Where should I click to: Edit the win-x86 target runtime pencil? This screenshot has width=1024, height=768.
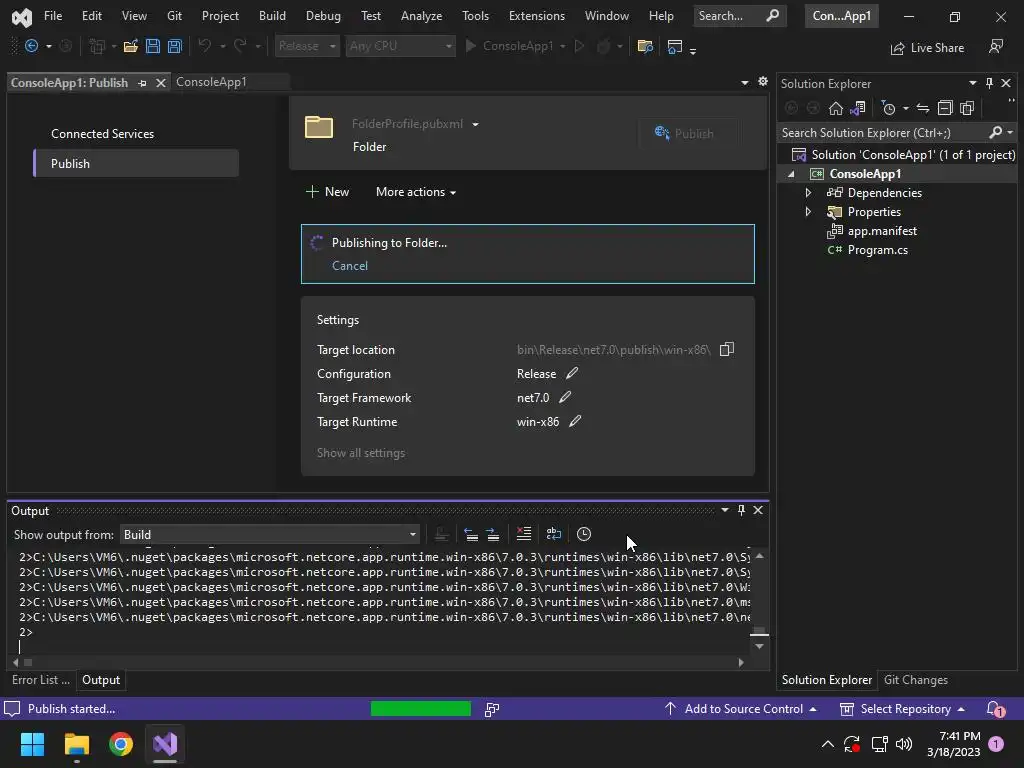pos(575,421)
